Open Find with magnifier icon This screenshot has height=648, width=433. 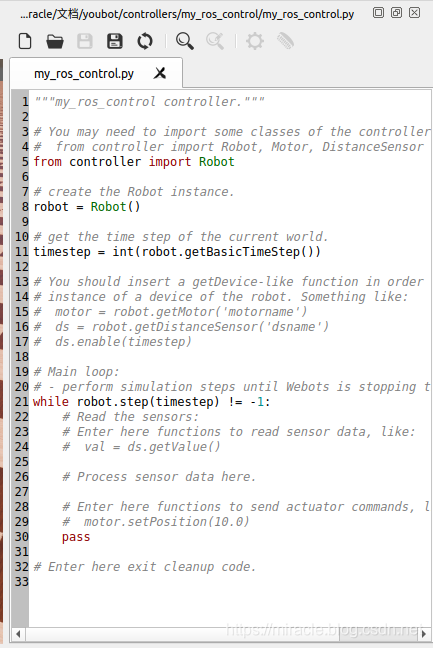tap(184, 41)
